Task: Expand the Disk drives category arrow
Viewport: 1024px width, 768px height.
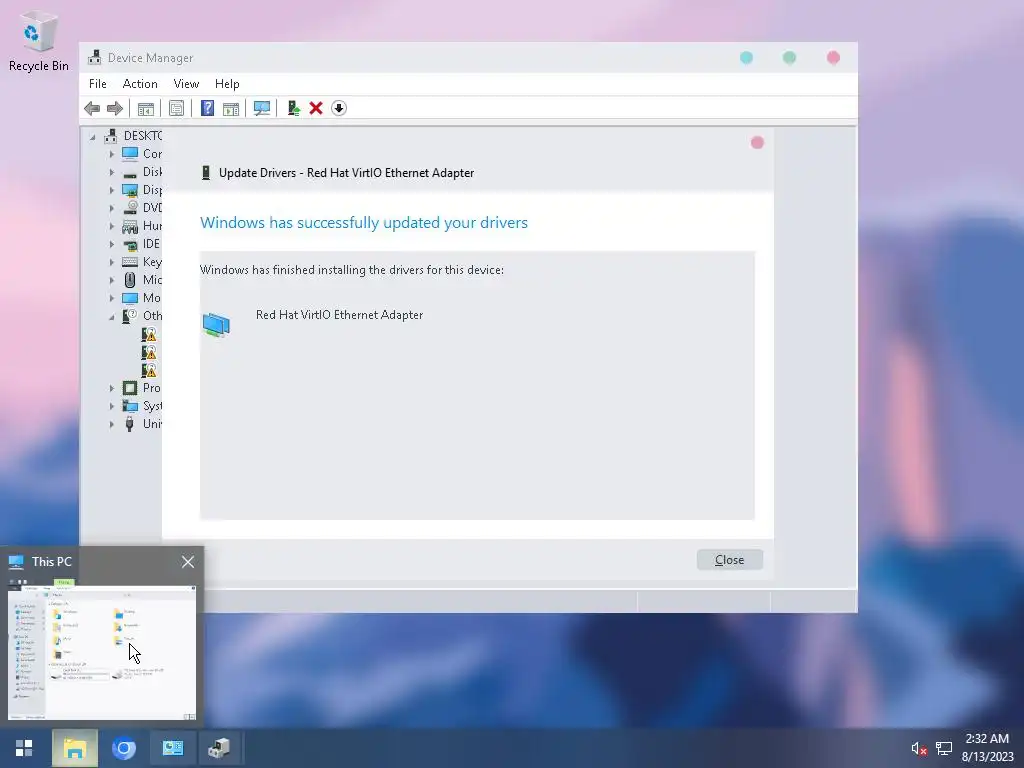Action: tap(112, 172)
